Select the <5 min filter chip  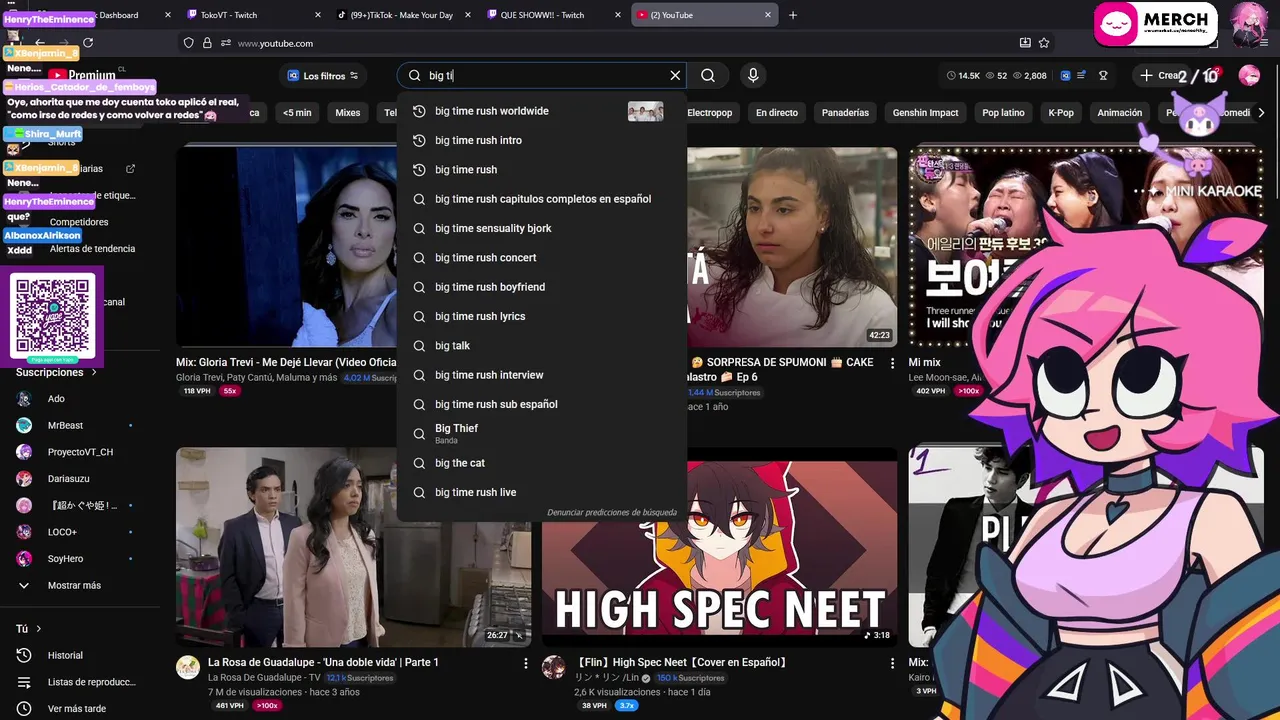point(297,113)
